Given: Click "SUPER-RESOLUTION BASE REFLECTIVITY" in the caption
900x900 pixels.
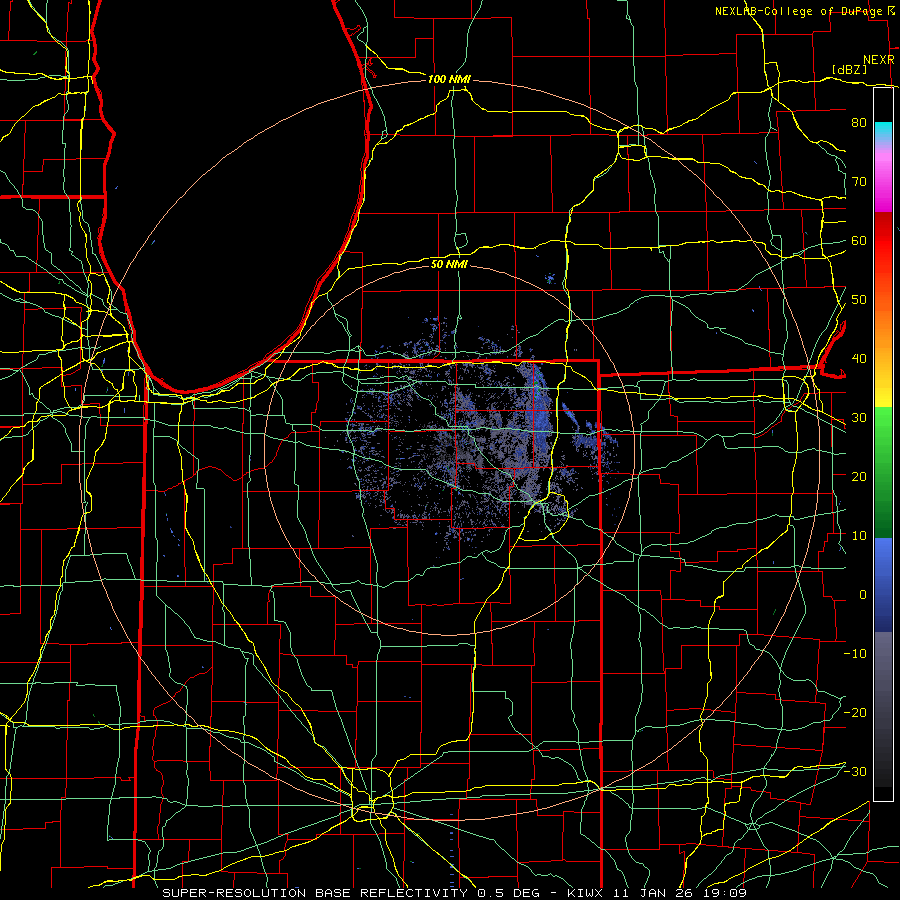Looking at the screenshot, I should [x=315, y=893].
